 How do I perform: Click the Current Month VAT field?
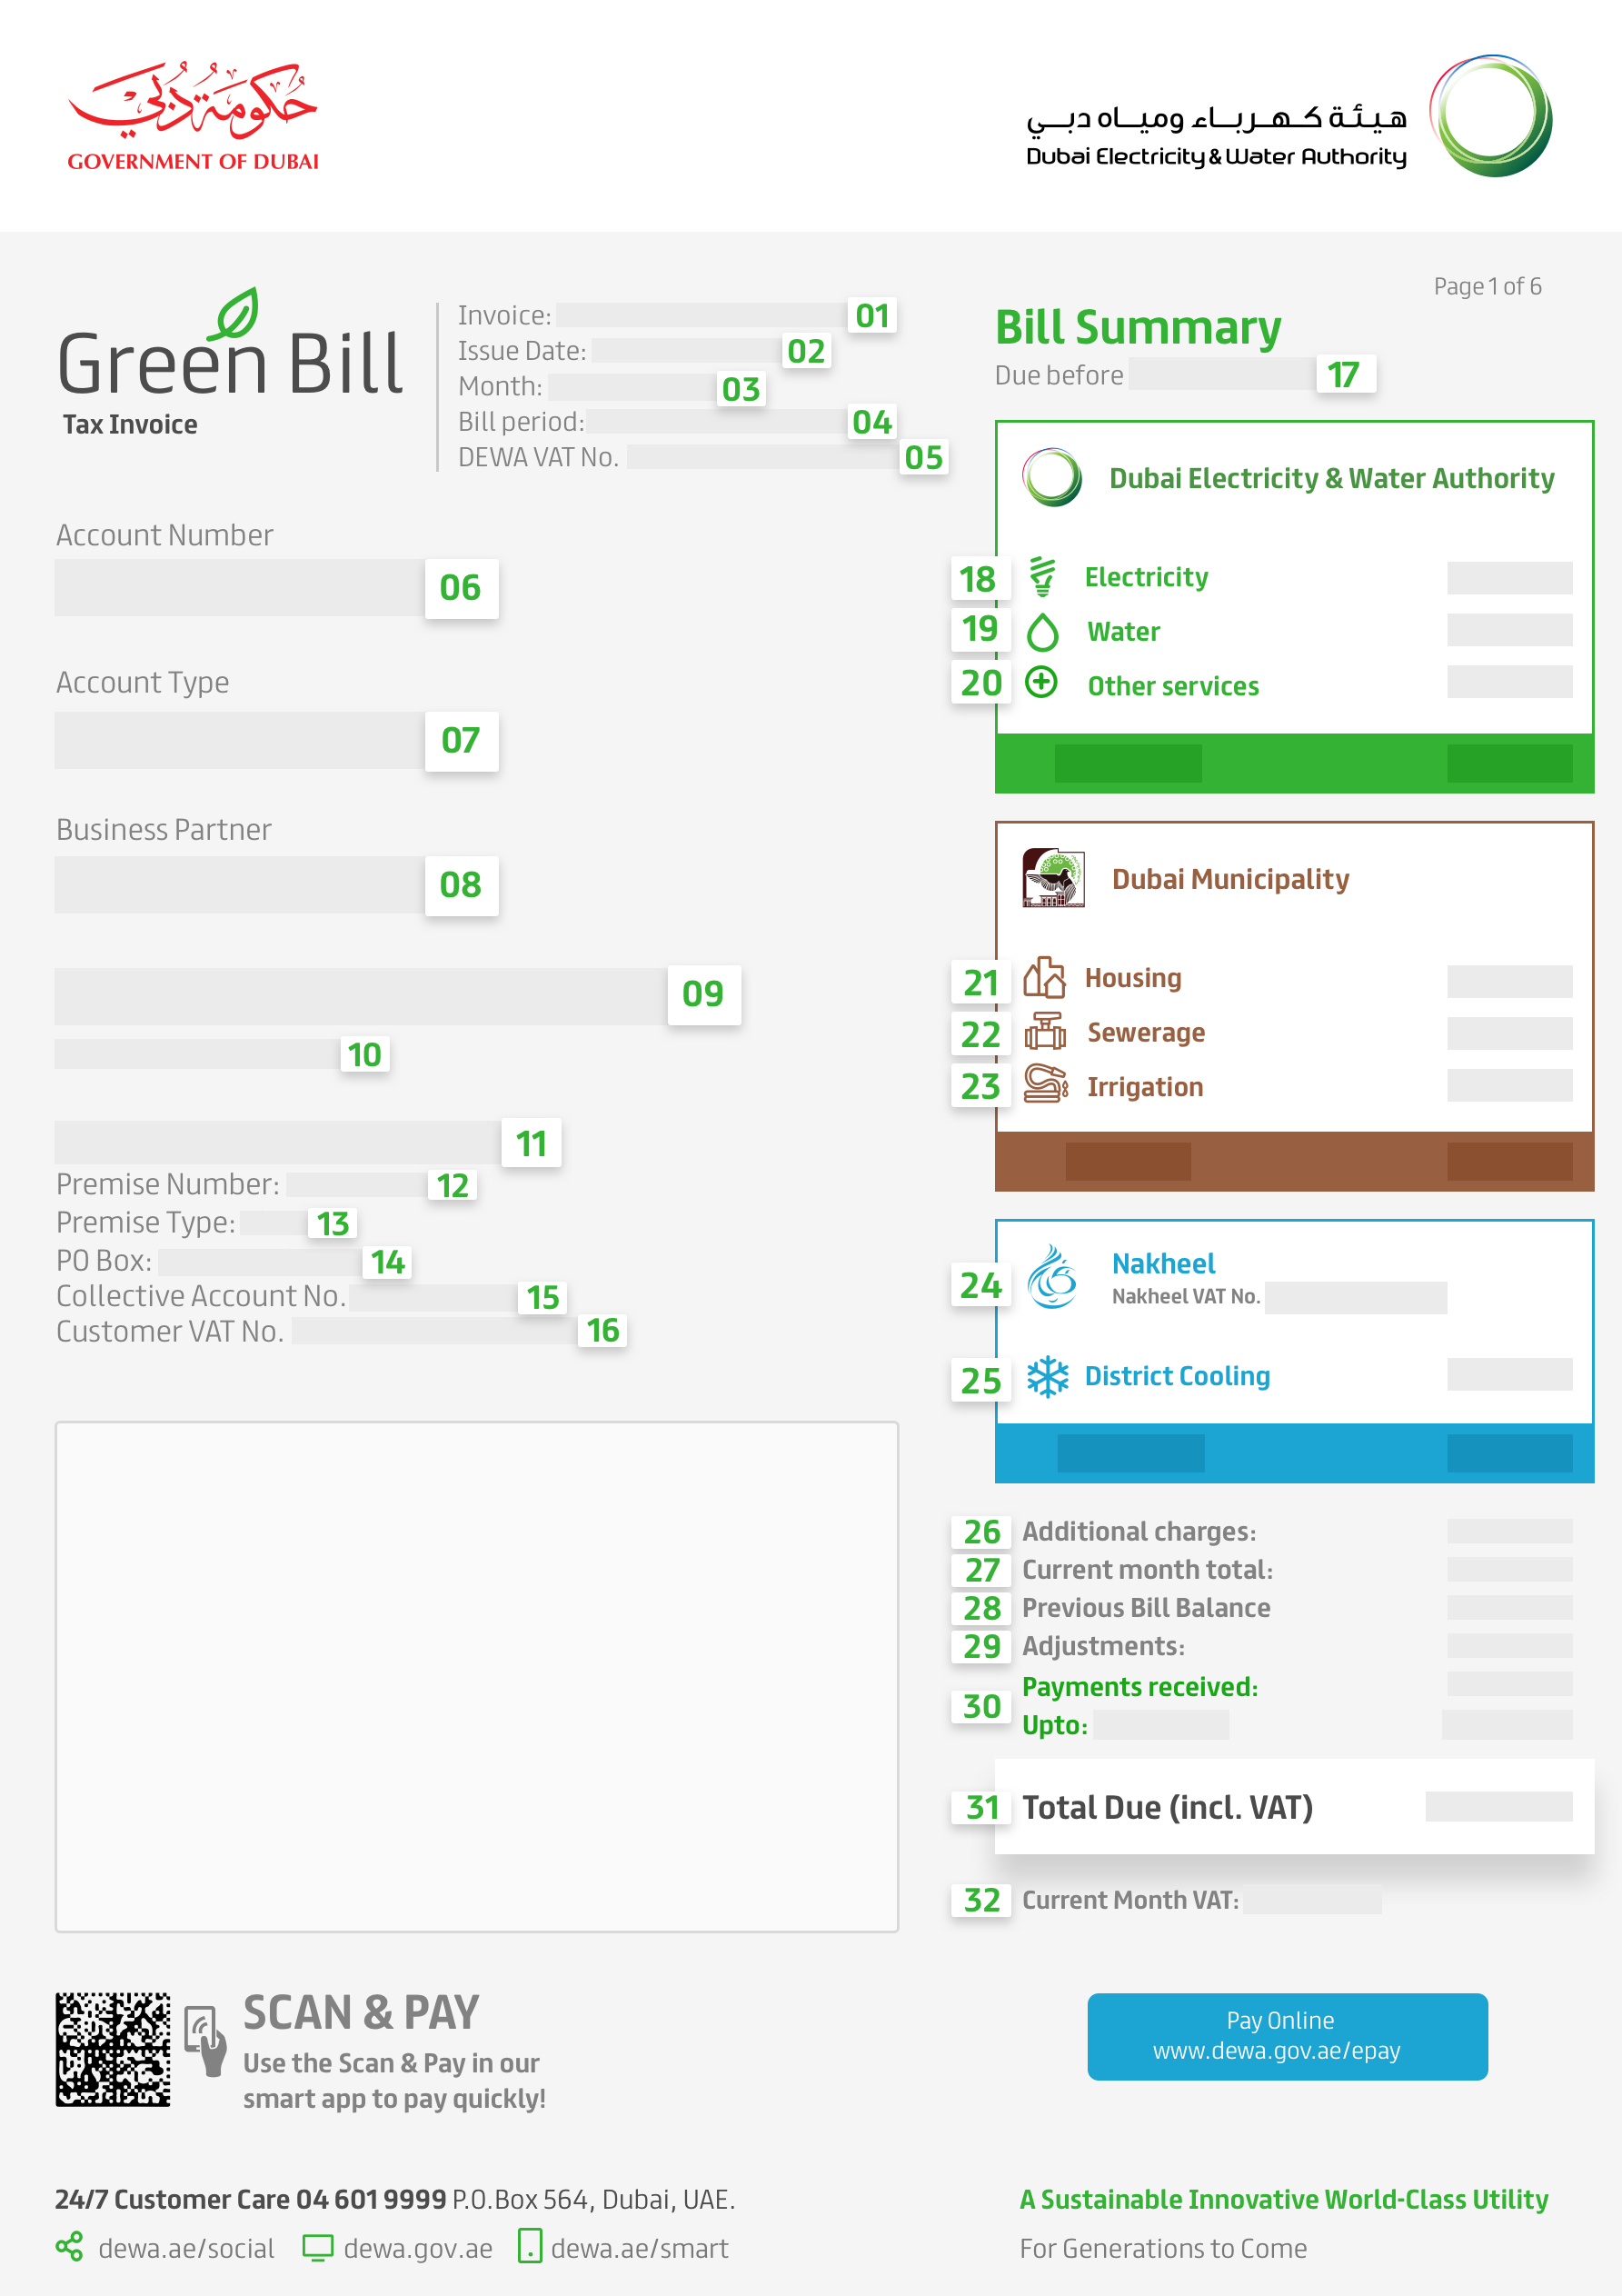click(x=1312, y=1899)
